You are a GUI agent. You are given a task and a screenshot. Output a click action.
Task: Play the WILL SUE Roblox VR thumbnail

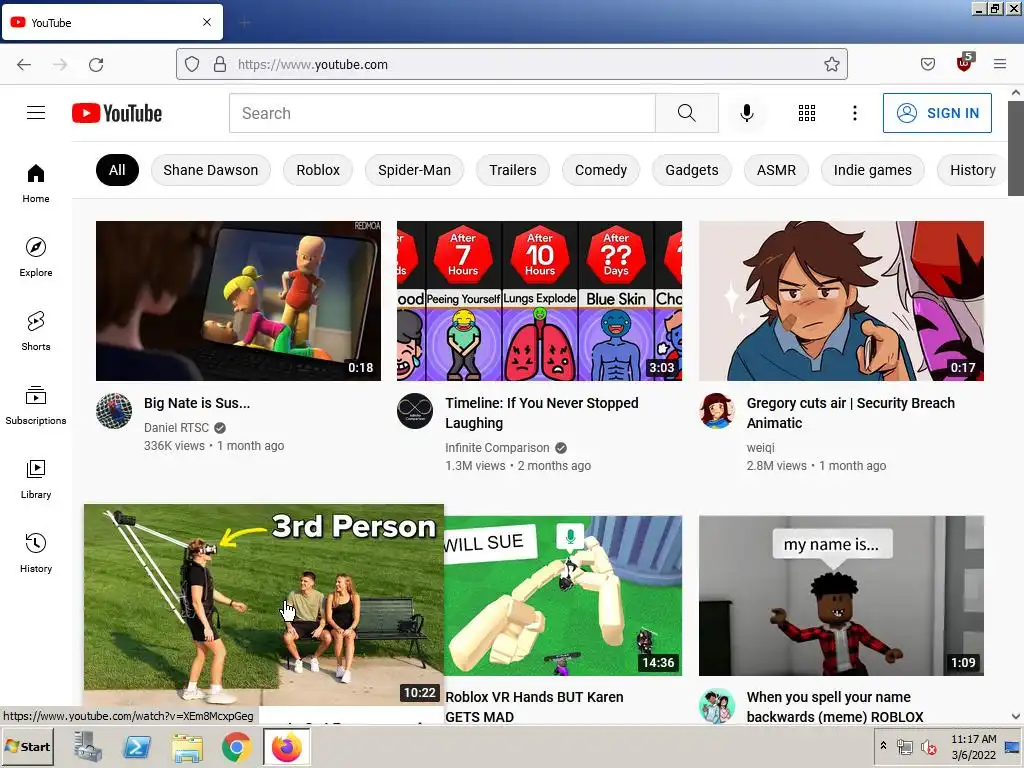(x=563, y=596)
